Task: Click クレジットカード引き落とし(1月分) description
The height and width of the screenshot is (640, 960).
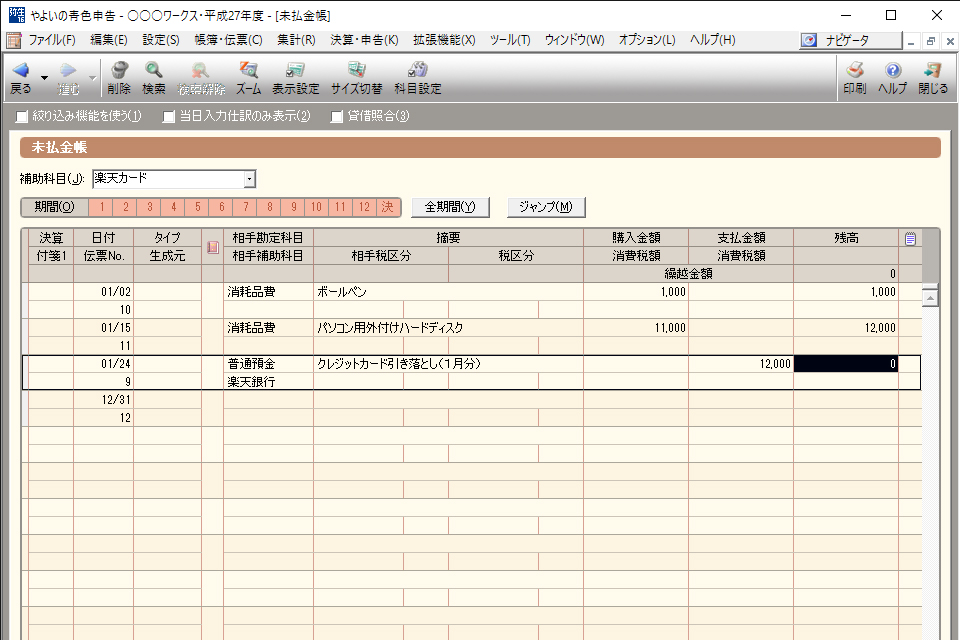Action: point(448,364)
